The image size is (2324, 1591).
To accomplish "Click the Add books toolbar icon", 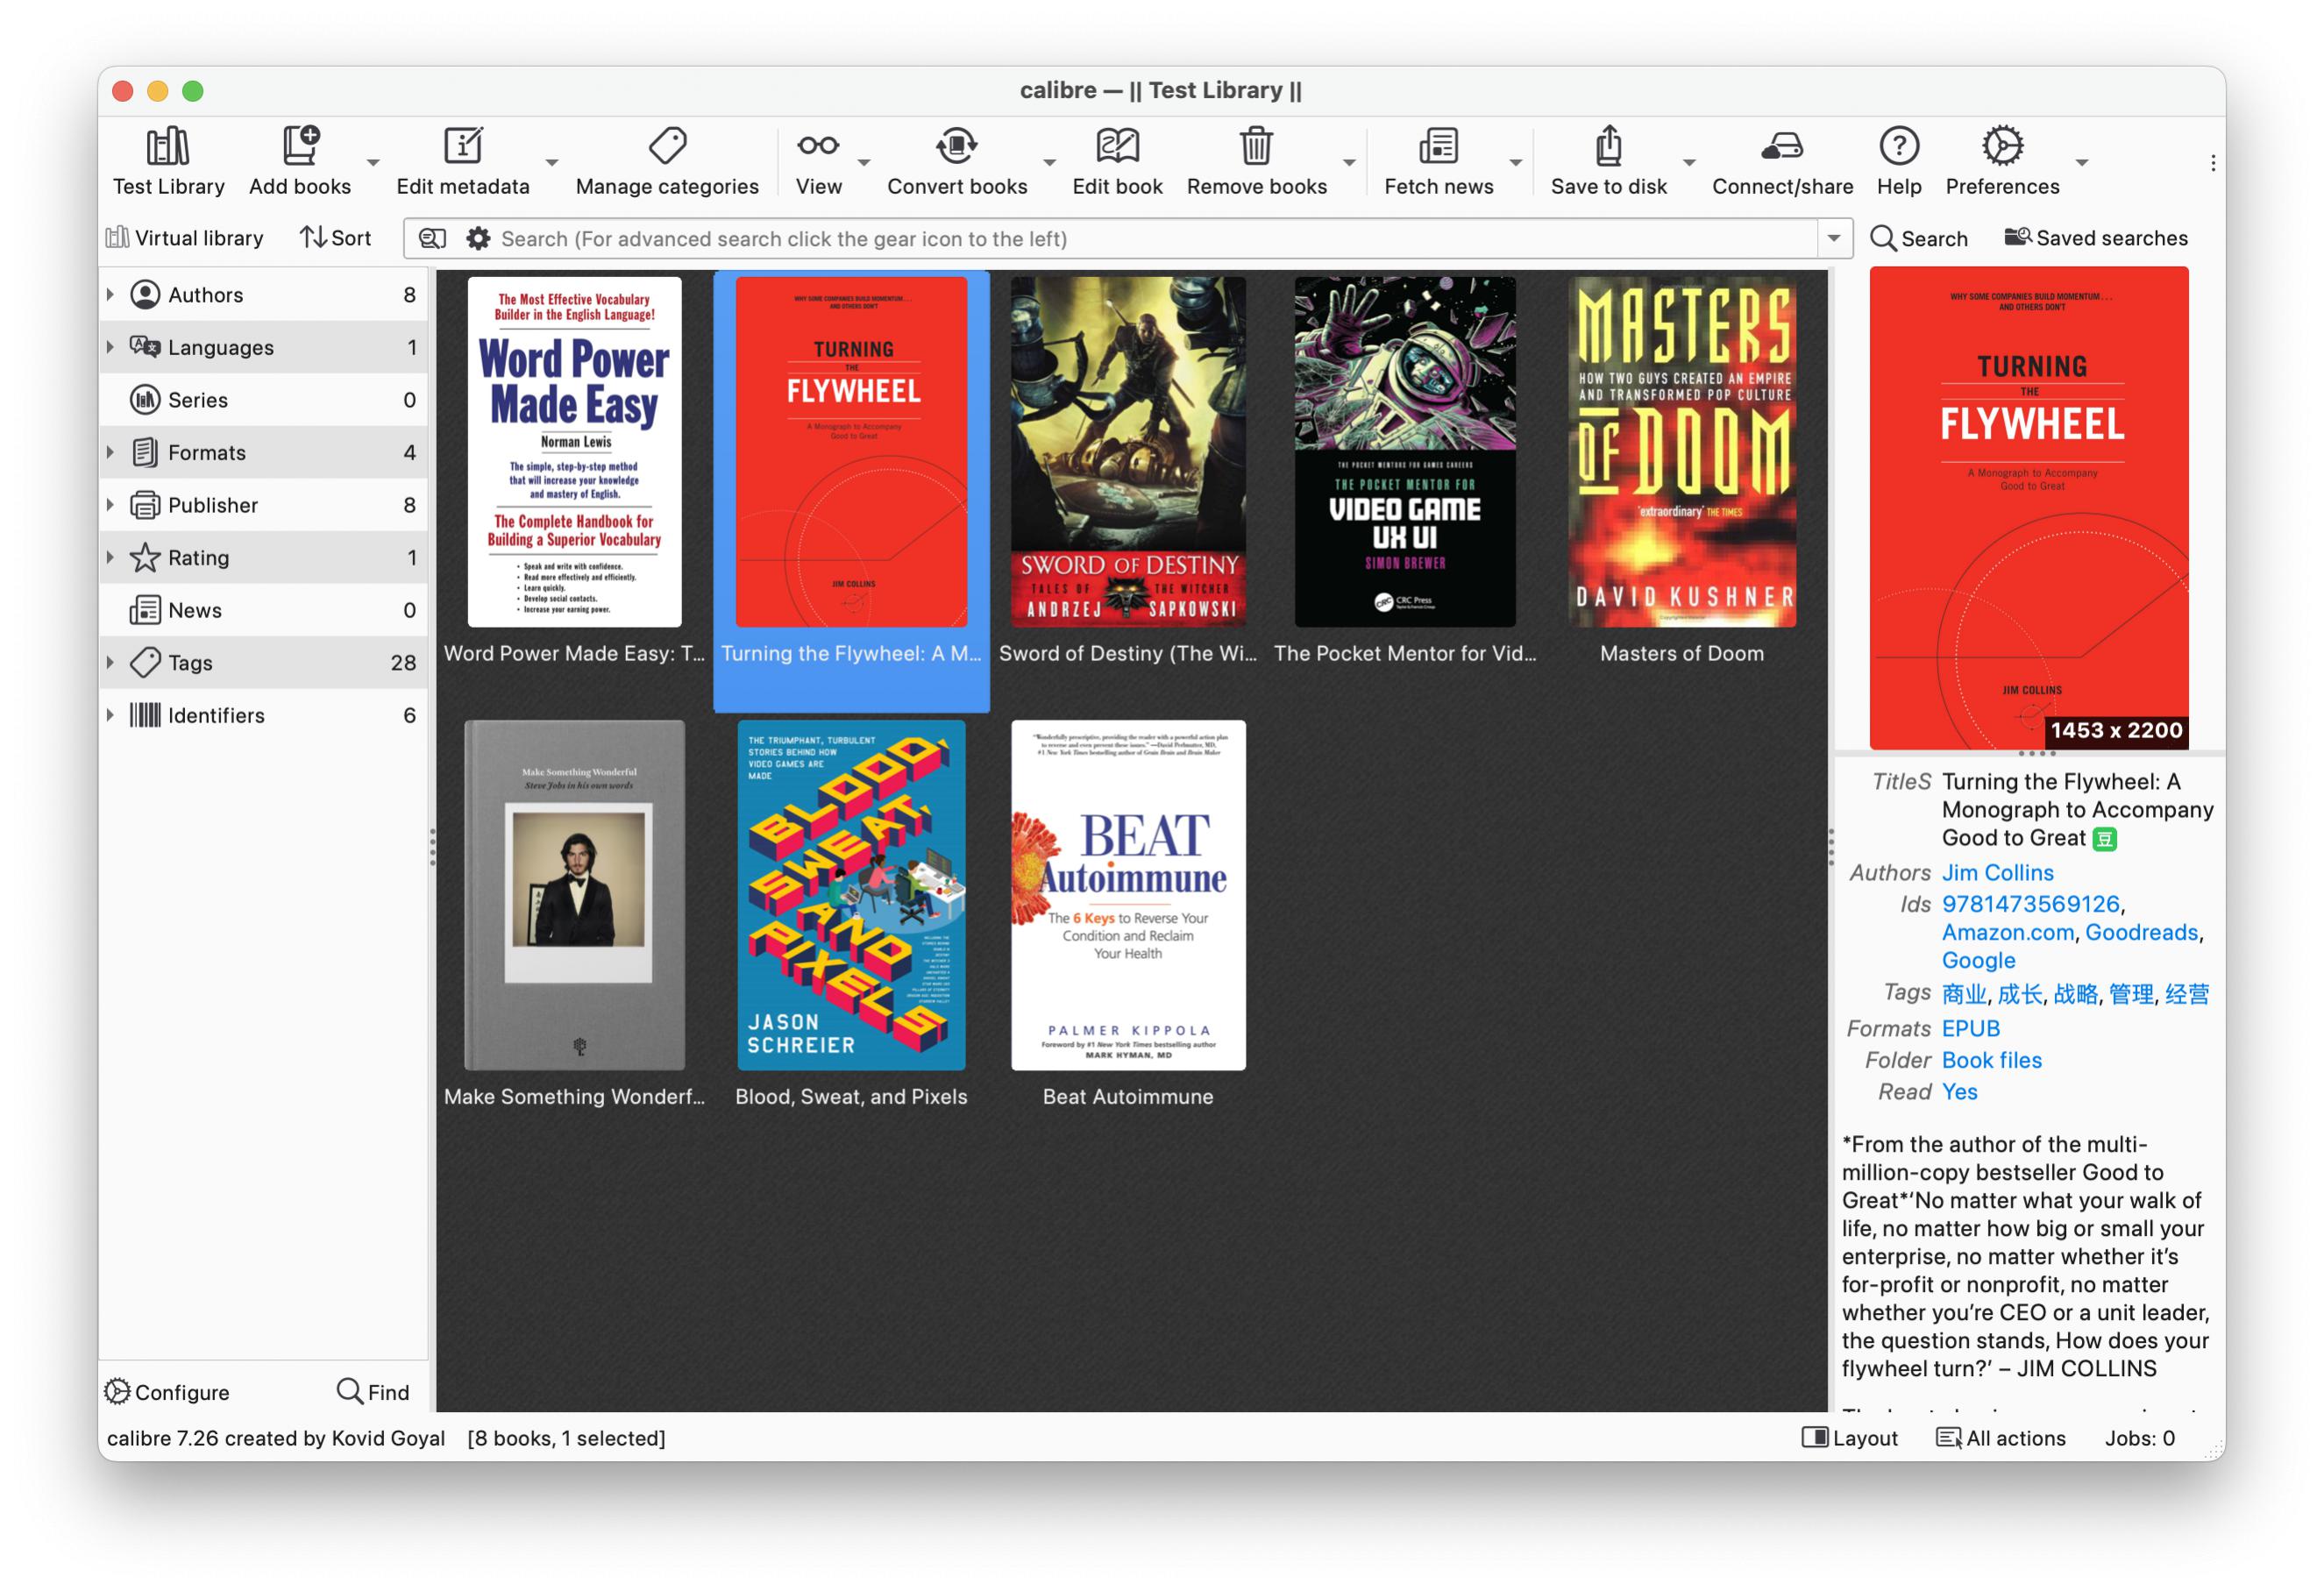I will (299, 147).
